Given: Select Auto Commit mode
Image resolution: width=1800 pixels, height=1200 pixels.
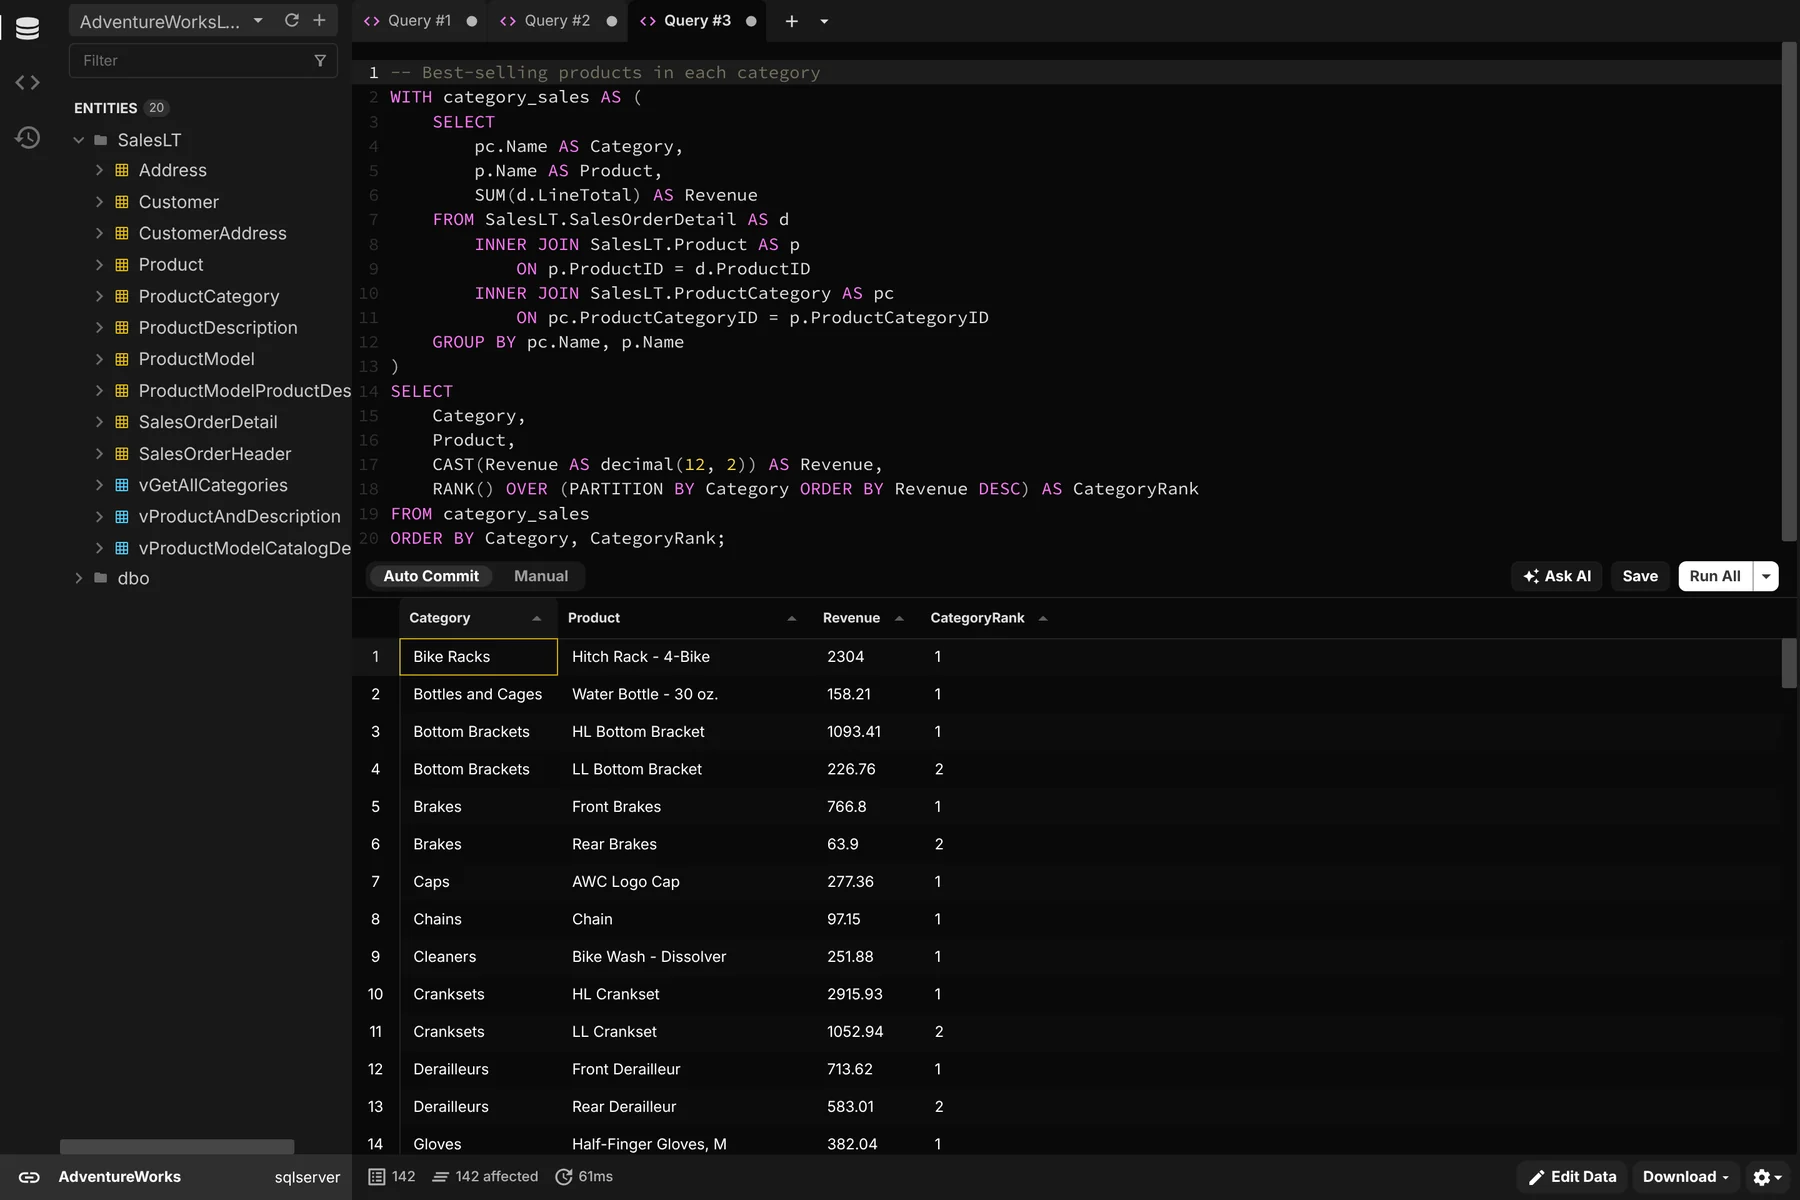Looking at the screenshot, I should pyautogui.click(x=431, y=576).
